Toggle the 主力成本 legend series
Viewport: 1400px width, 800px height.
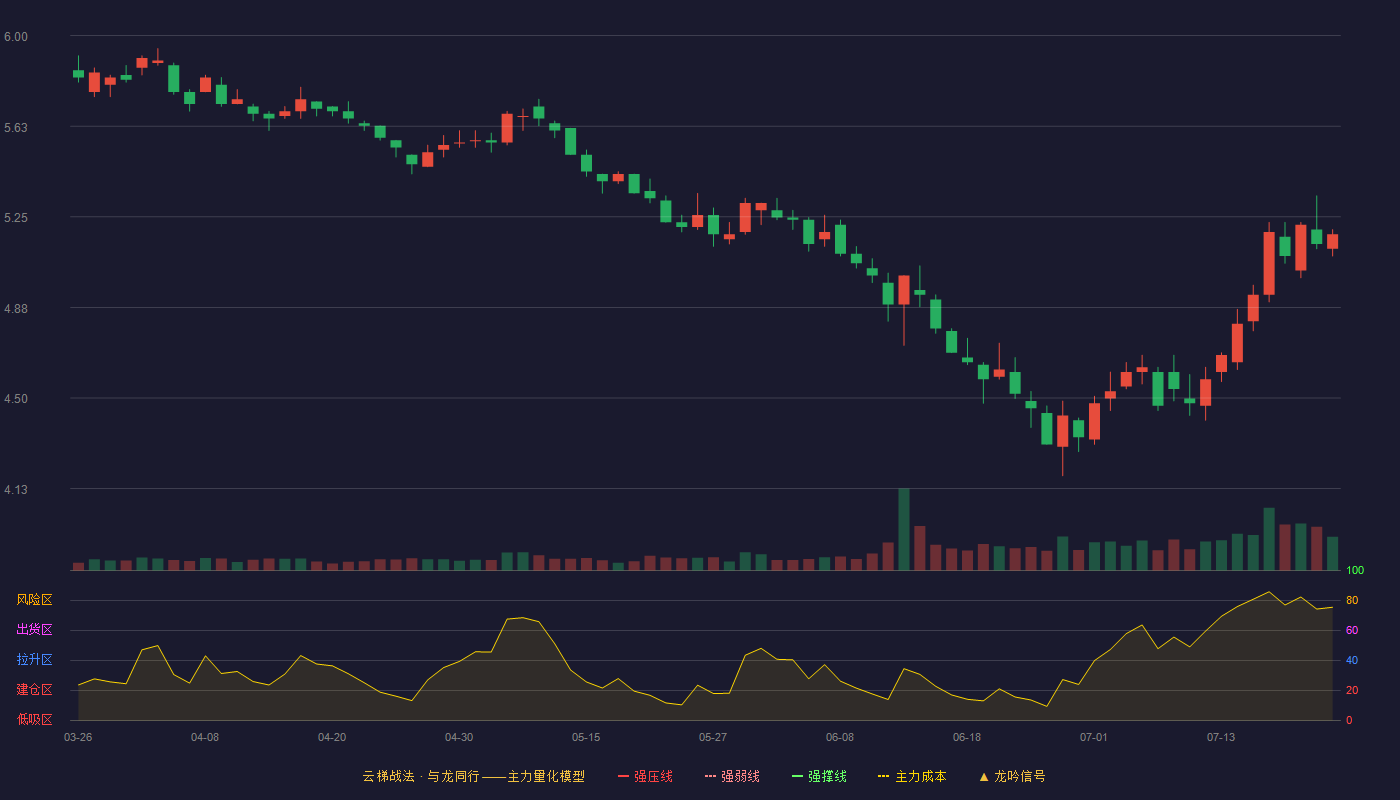[912, 776]
